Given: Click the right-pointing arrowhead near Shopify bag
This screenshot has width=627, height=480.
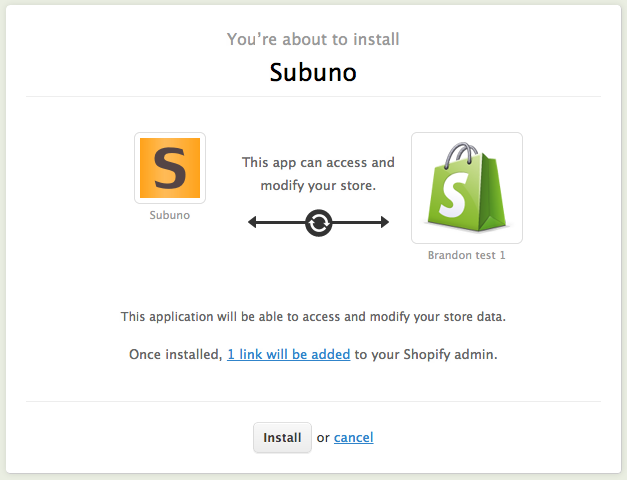Looking at the screenshot, I should coord(383,222).
